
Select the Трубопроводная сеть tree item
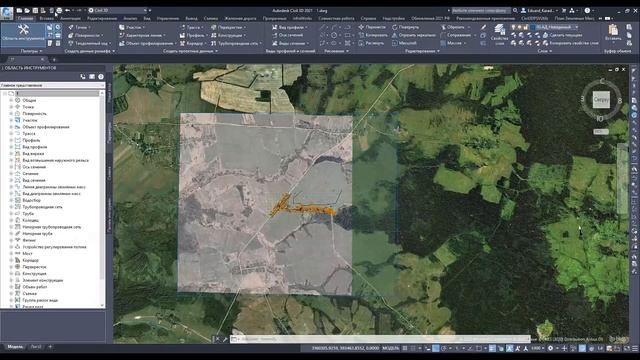tap(42, 207)
